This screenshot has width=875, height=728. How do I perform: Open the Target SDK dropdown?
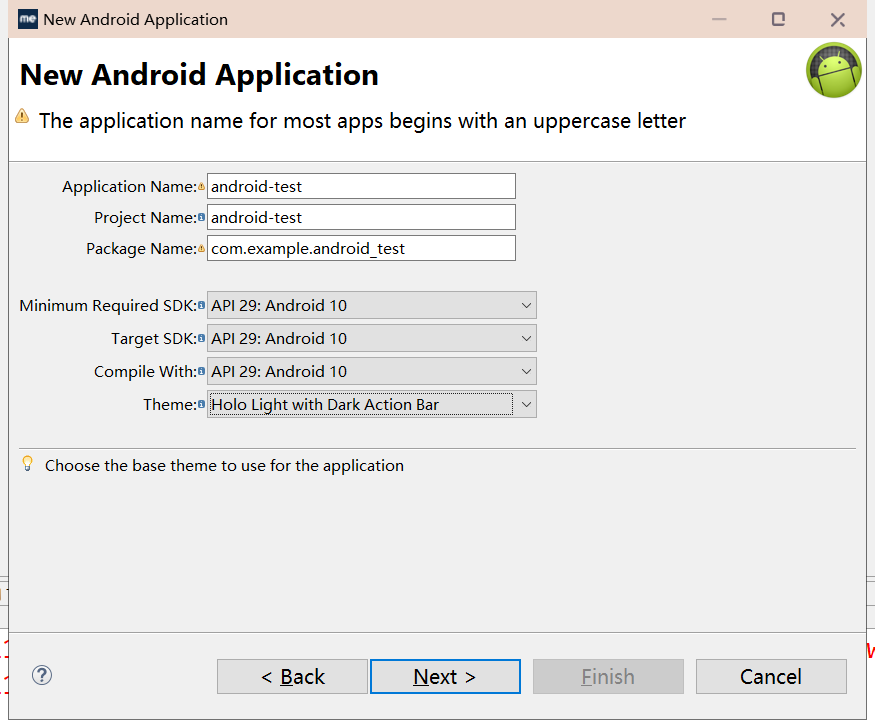tap(527, 338)
